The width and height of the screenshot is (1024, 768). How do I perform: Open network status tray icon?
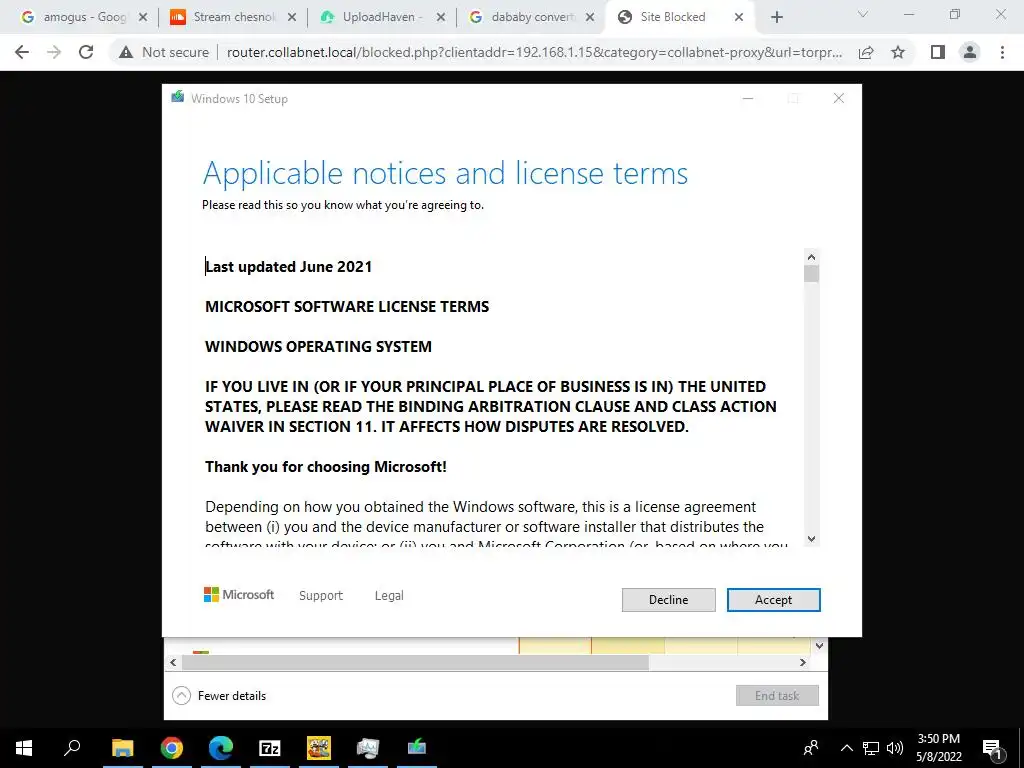pos(871,748)
